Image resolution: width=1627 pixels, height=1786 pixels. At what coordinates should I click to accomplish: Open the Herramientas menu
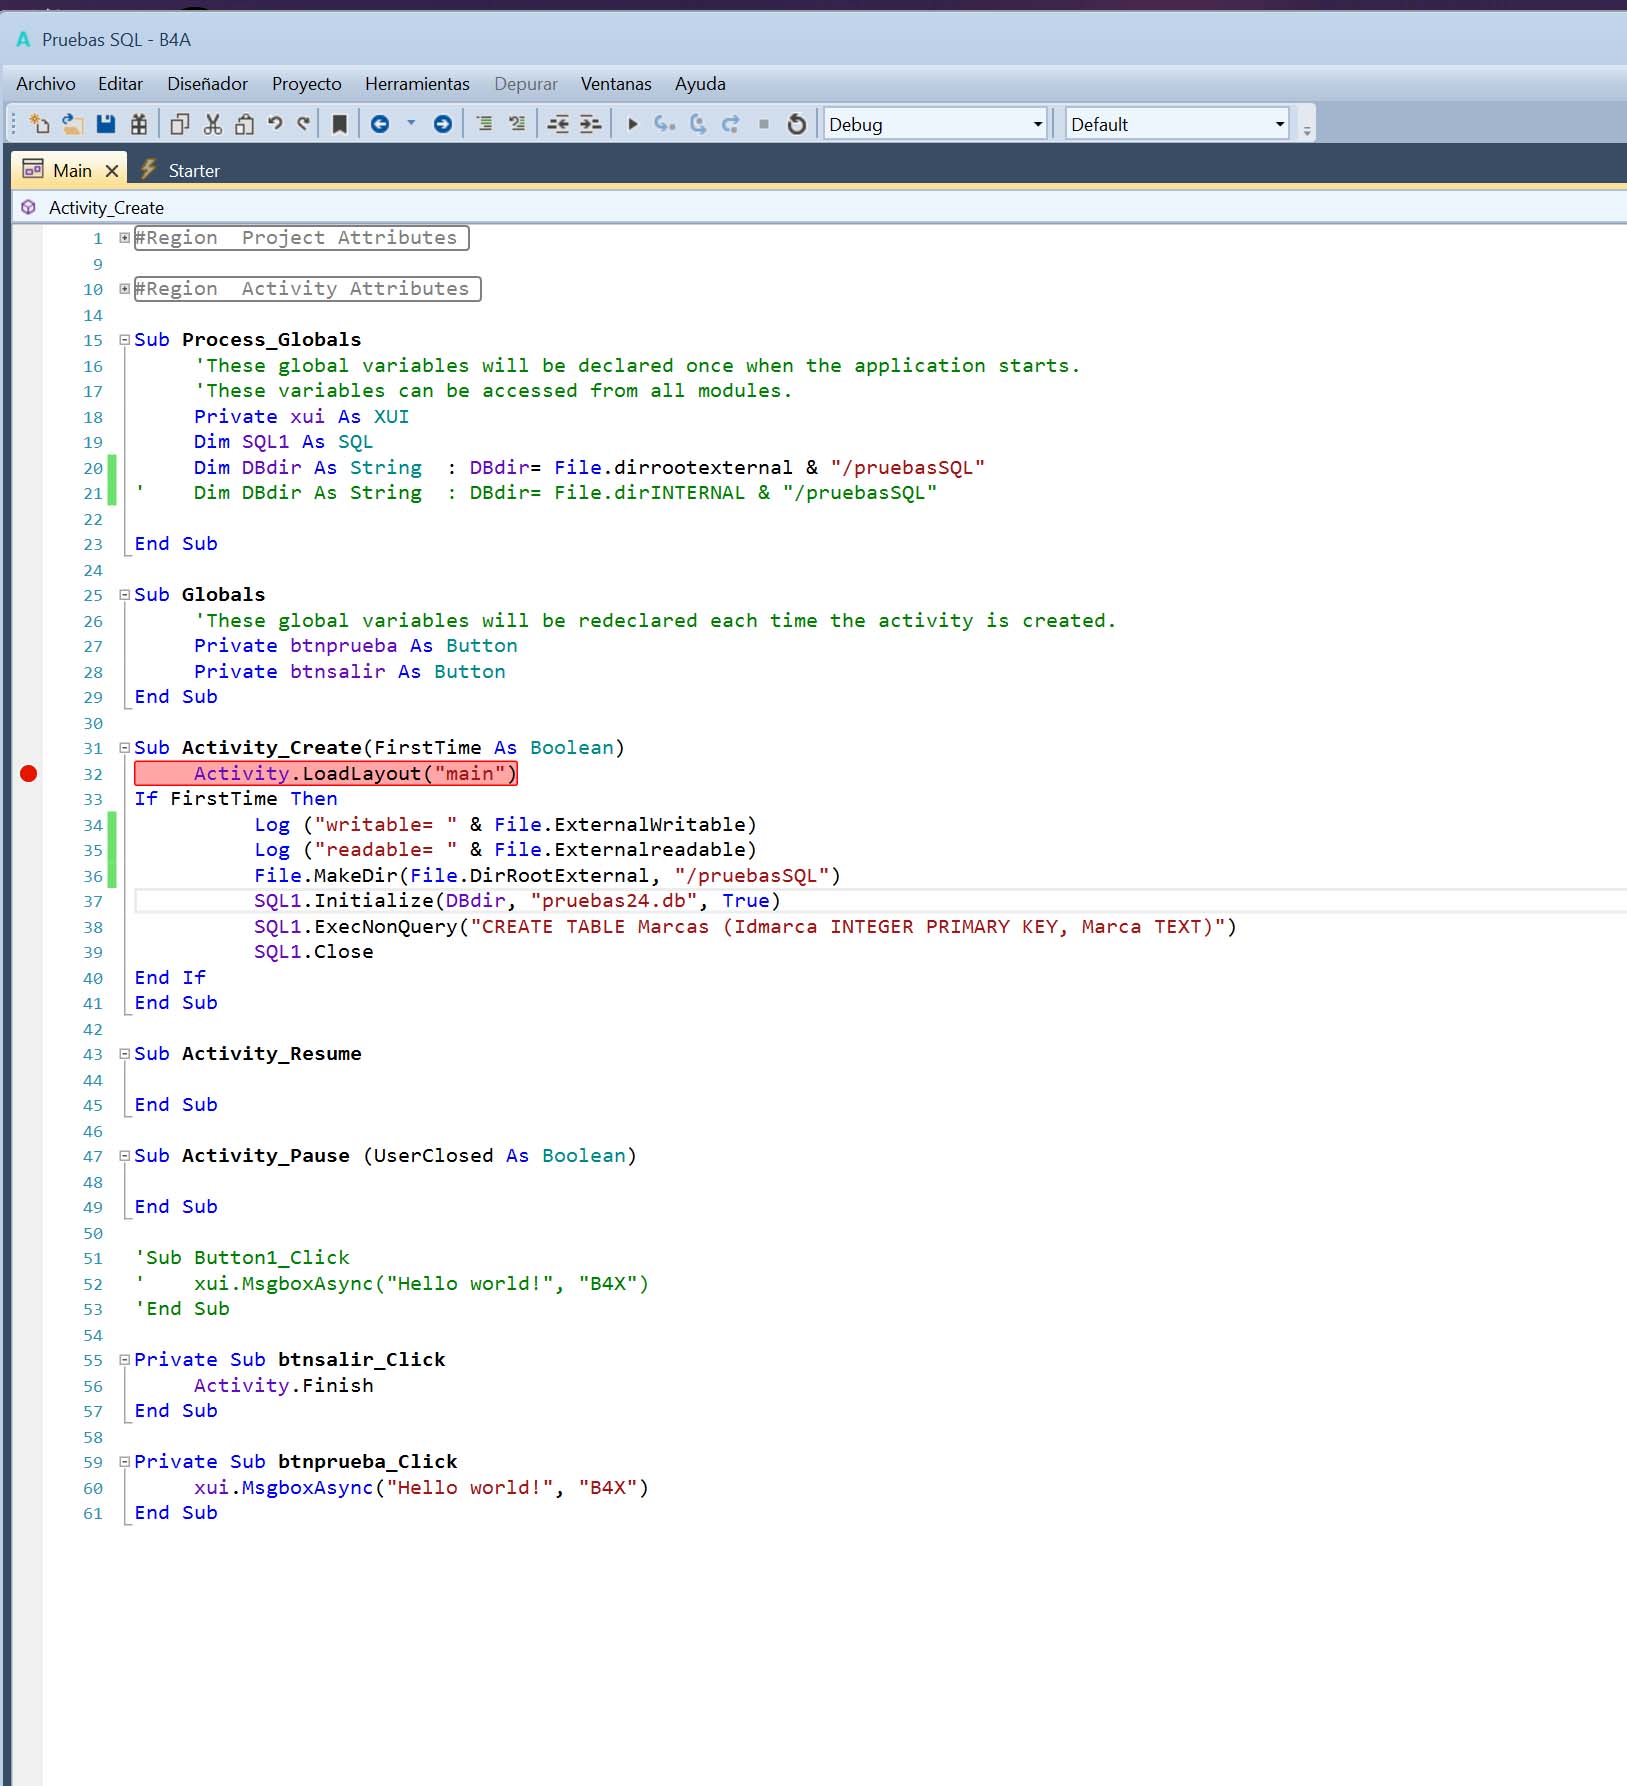click(x=417, y=84)
